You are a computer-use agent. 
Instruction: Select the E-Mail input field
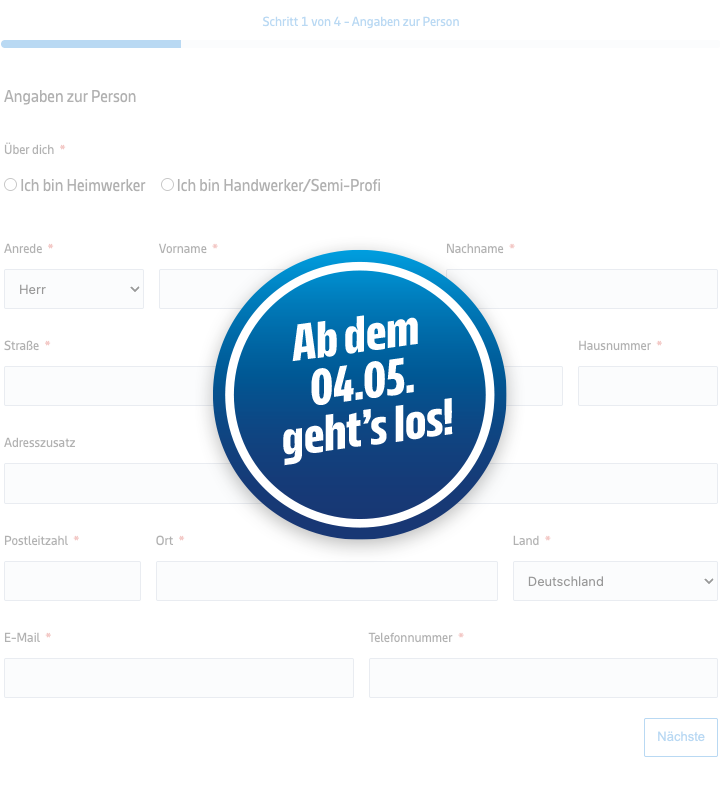point(179,678)
